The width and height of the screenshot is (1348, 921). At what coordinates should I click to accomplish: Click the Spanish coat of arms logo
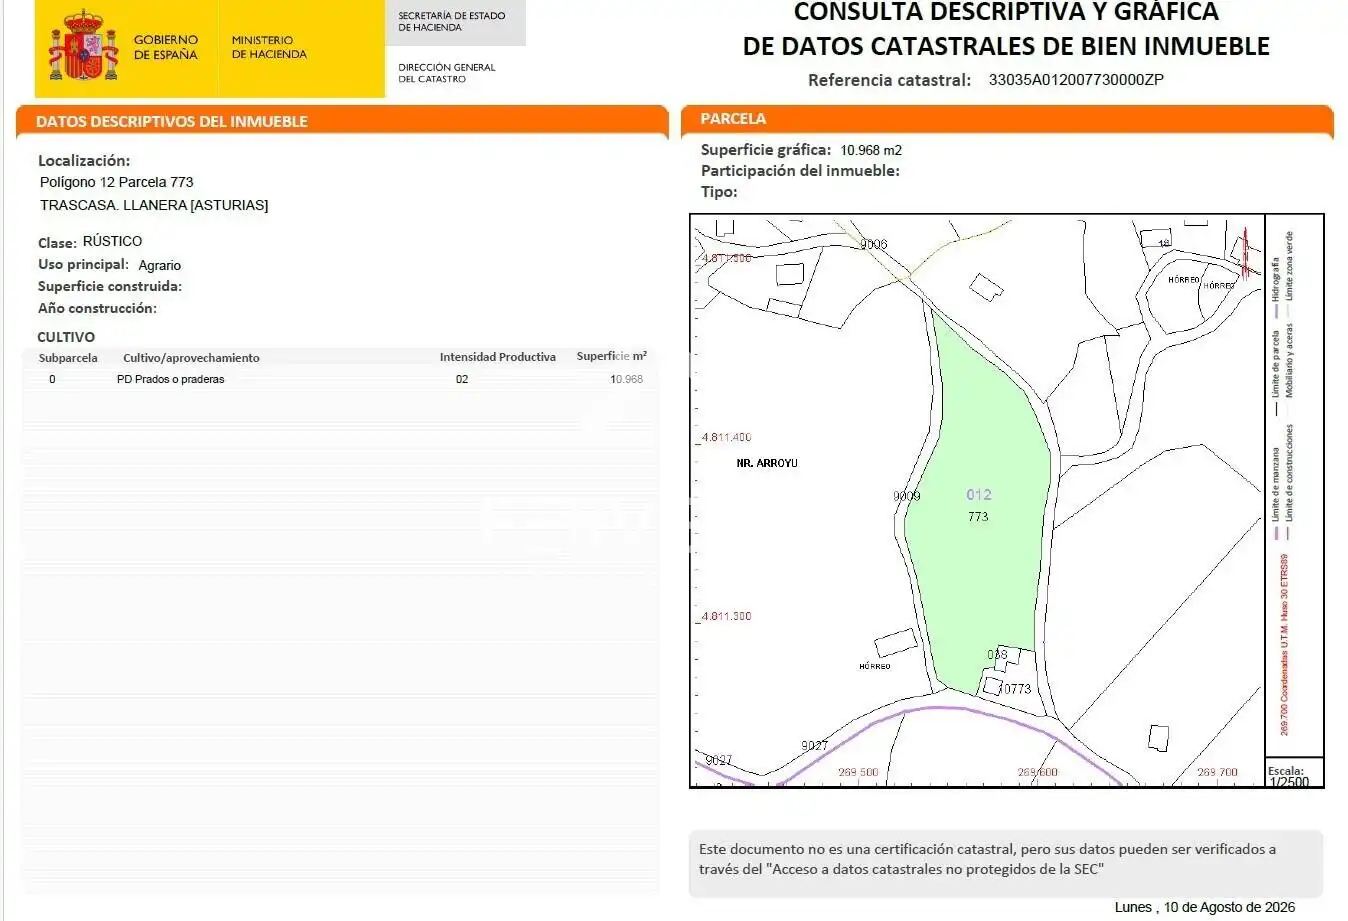[x=85, y=46]
